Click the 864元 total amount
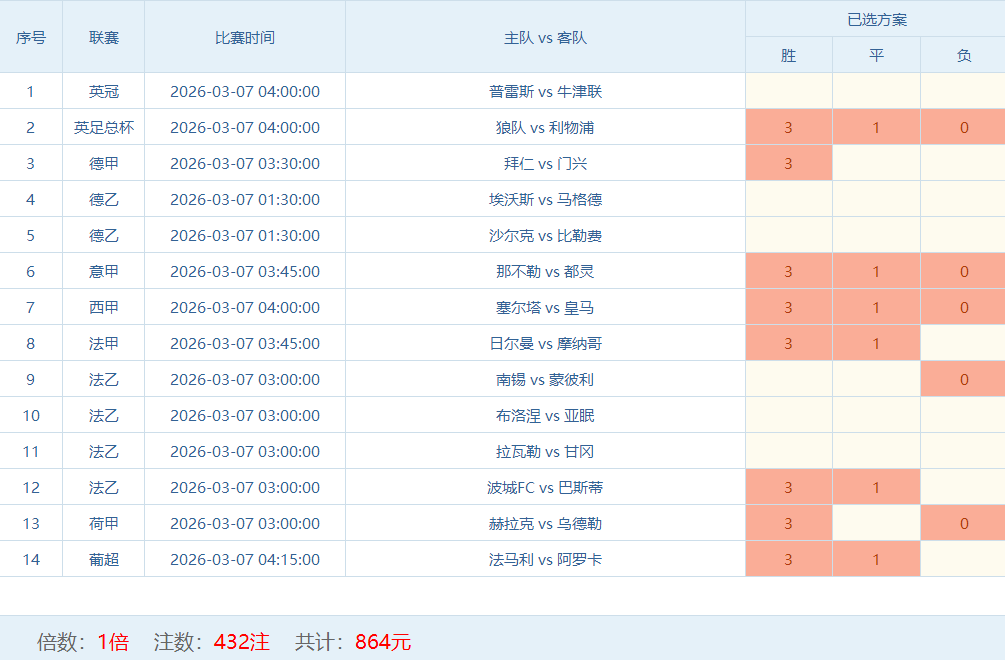This screenshot has width=1005, height=660. click(383, 642)
